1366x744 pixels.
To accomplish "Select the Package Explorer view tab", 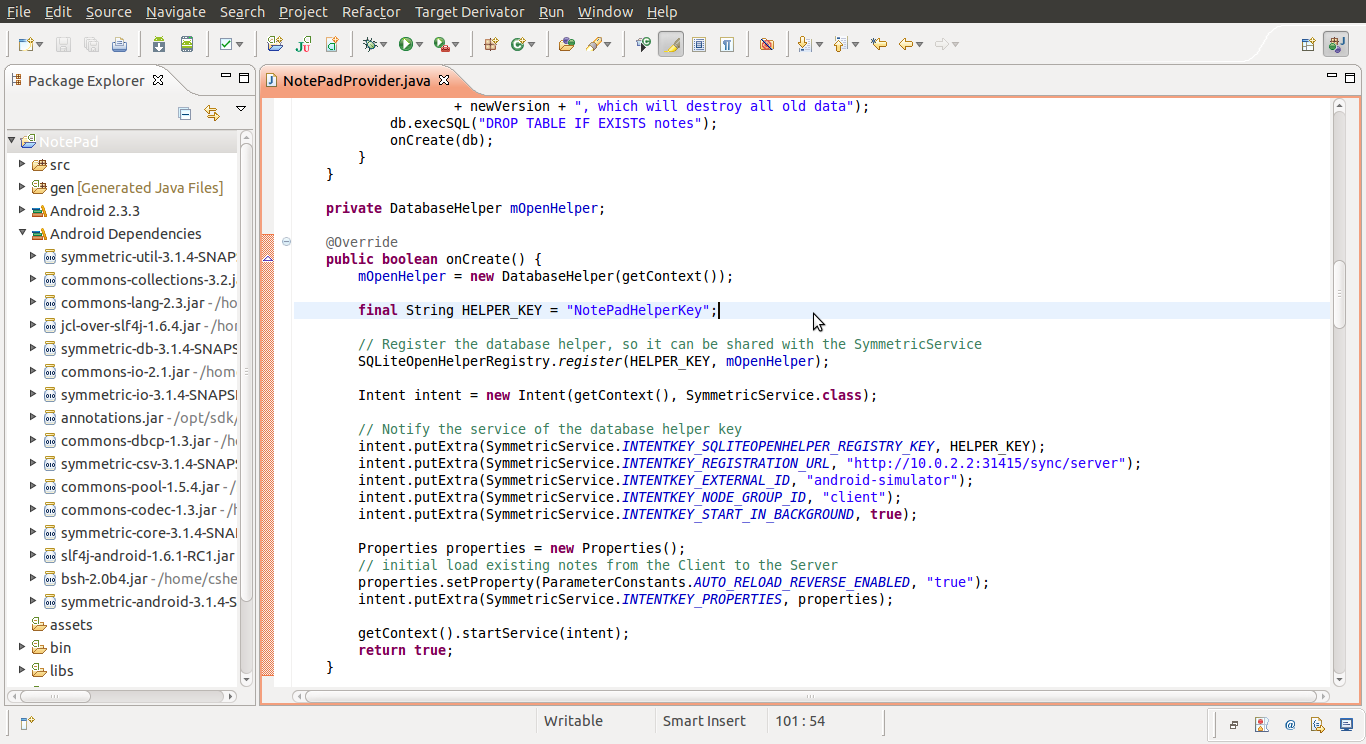I will [x=87, y=80].
